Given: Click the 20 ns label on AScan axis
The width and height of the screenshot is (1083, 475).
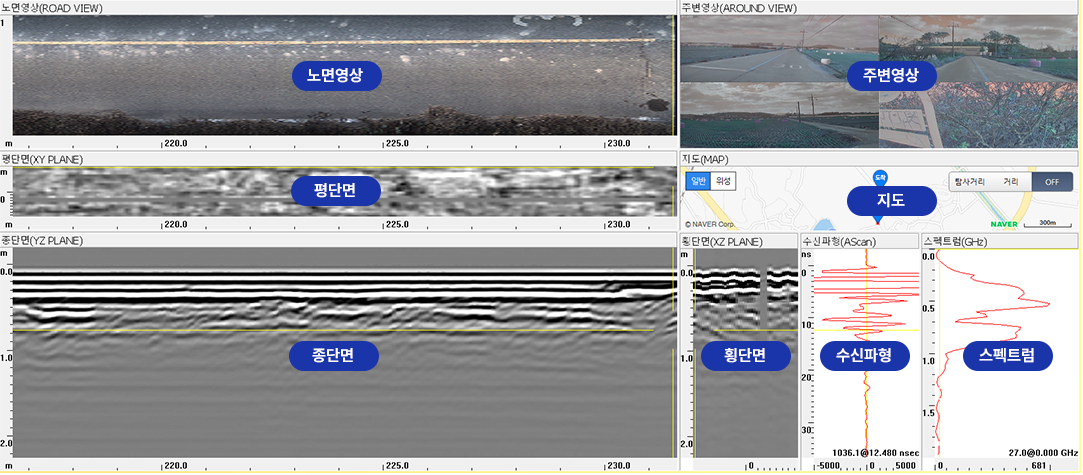Looking at the screenshot, I should coord(805,377).
